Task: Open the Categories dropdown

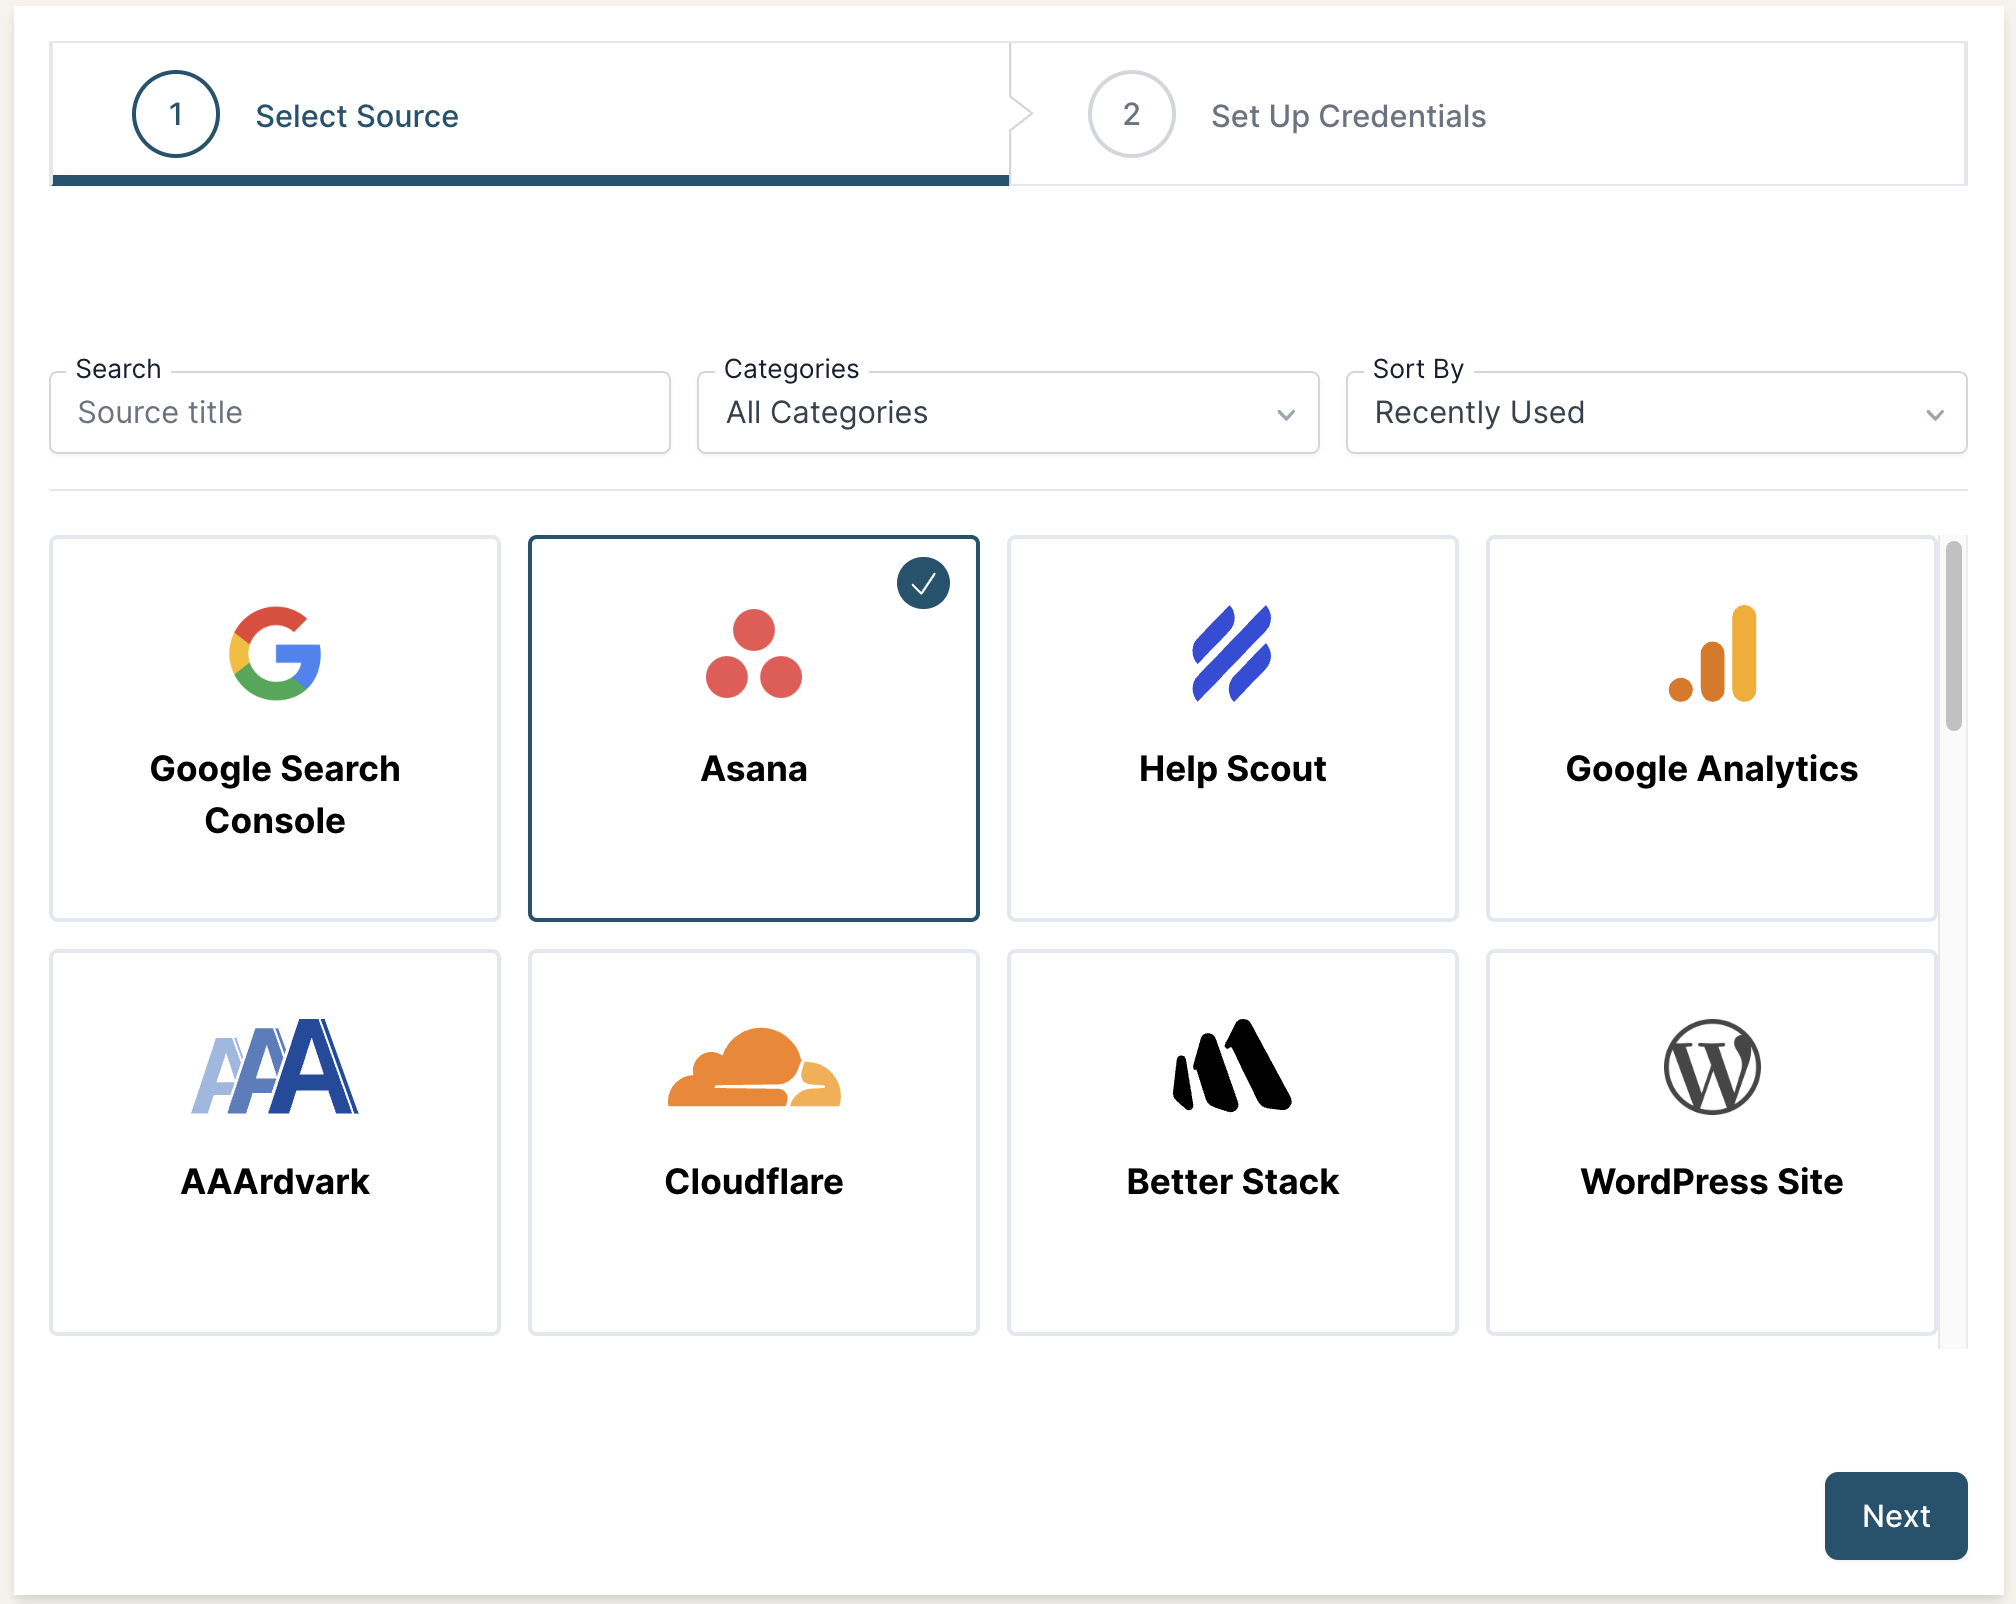Action: click(1007, 412)
